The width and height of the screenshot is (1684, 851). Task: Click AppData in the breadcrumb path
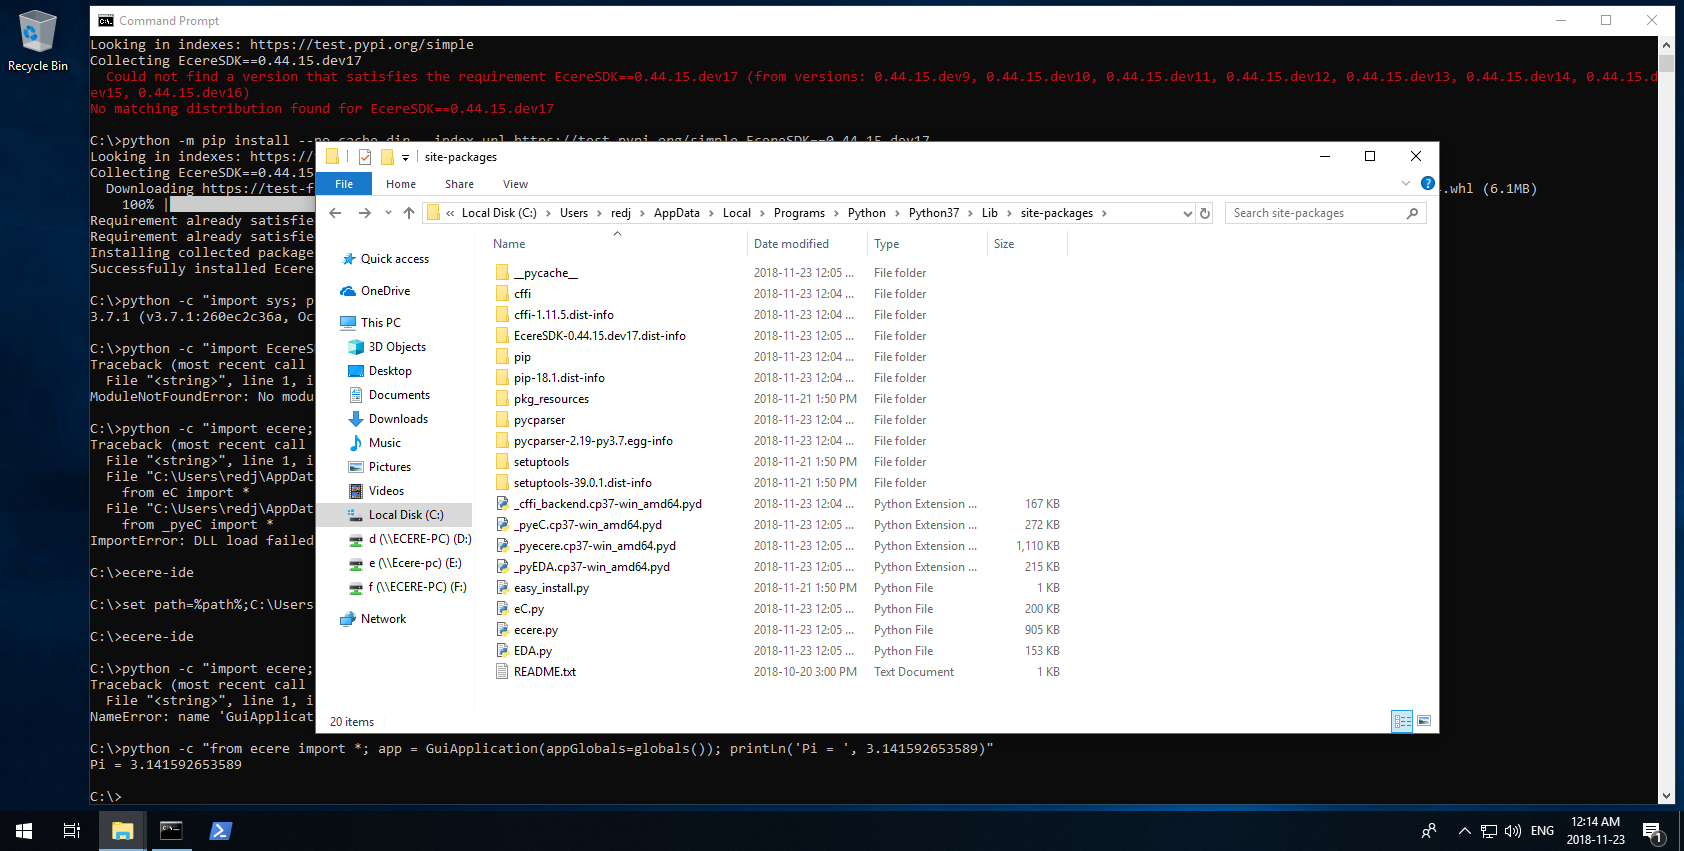(x=677, y=213)
